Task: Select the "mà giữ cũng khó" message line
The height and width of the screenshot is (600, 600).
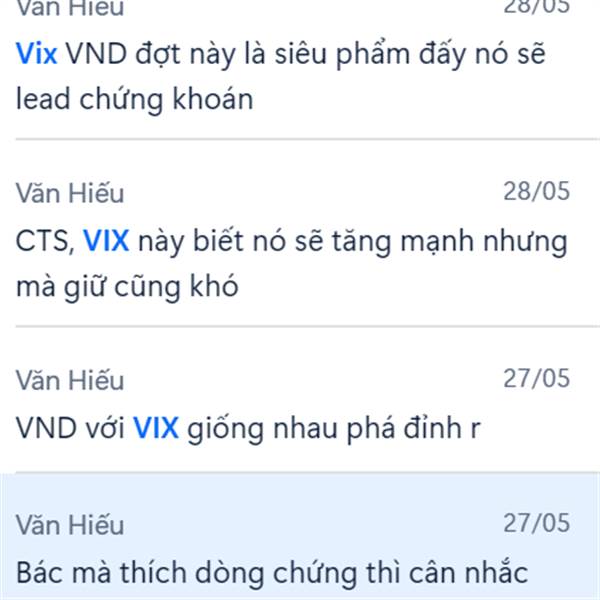Action: point(127,287)
